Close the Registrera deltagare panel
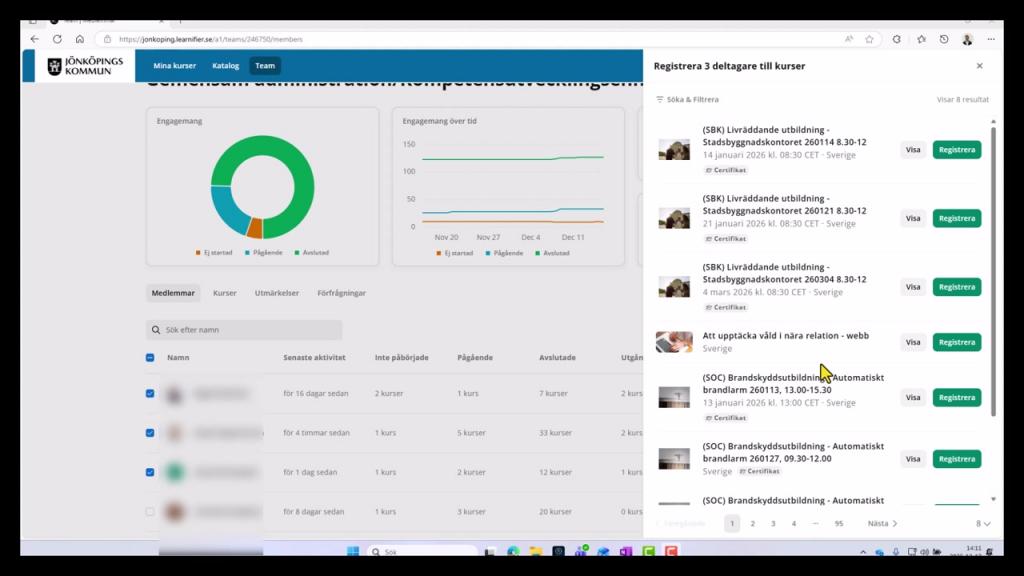The width and height of the screenshot is (1024, 576). (979, 66)
